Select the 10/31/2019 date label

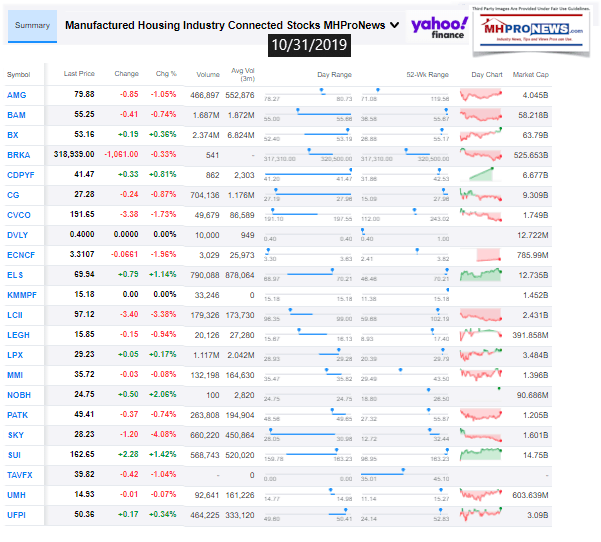coord(309,45)
